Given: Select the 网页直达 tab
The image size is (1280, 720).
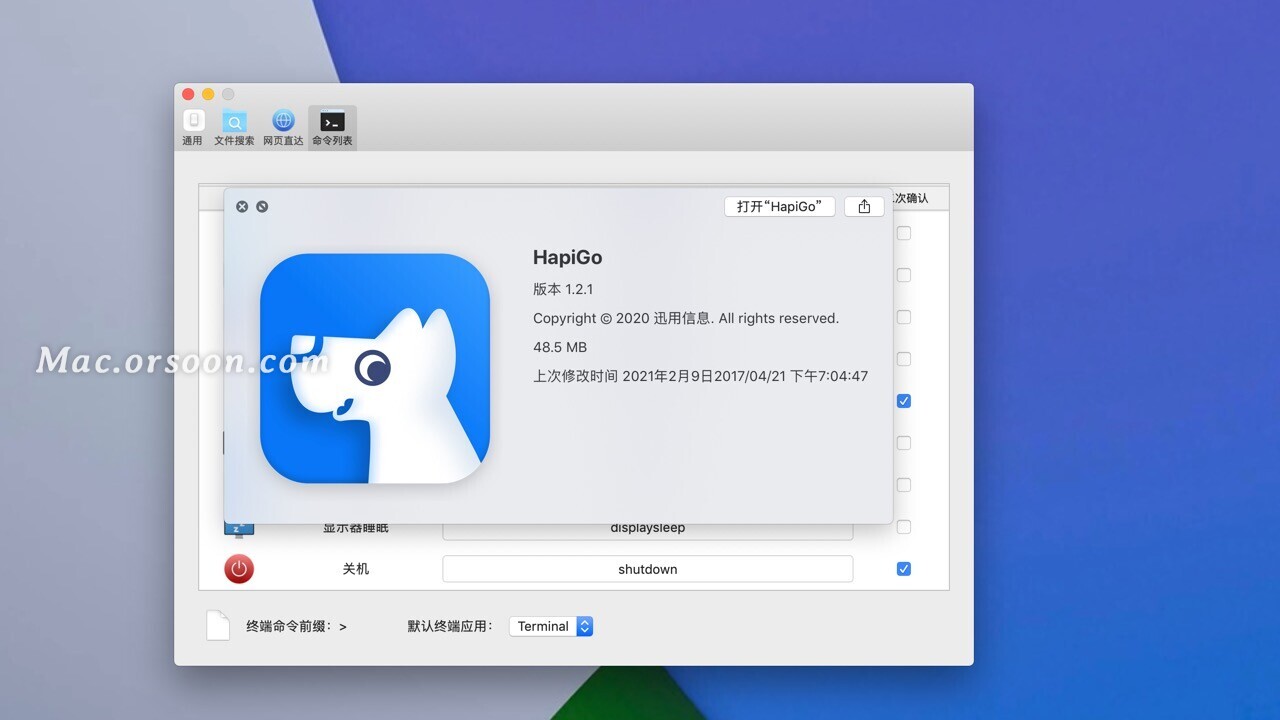Looking at the screenshot, I should pyautogui.click(x=283, y=128).
